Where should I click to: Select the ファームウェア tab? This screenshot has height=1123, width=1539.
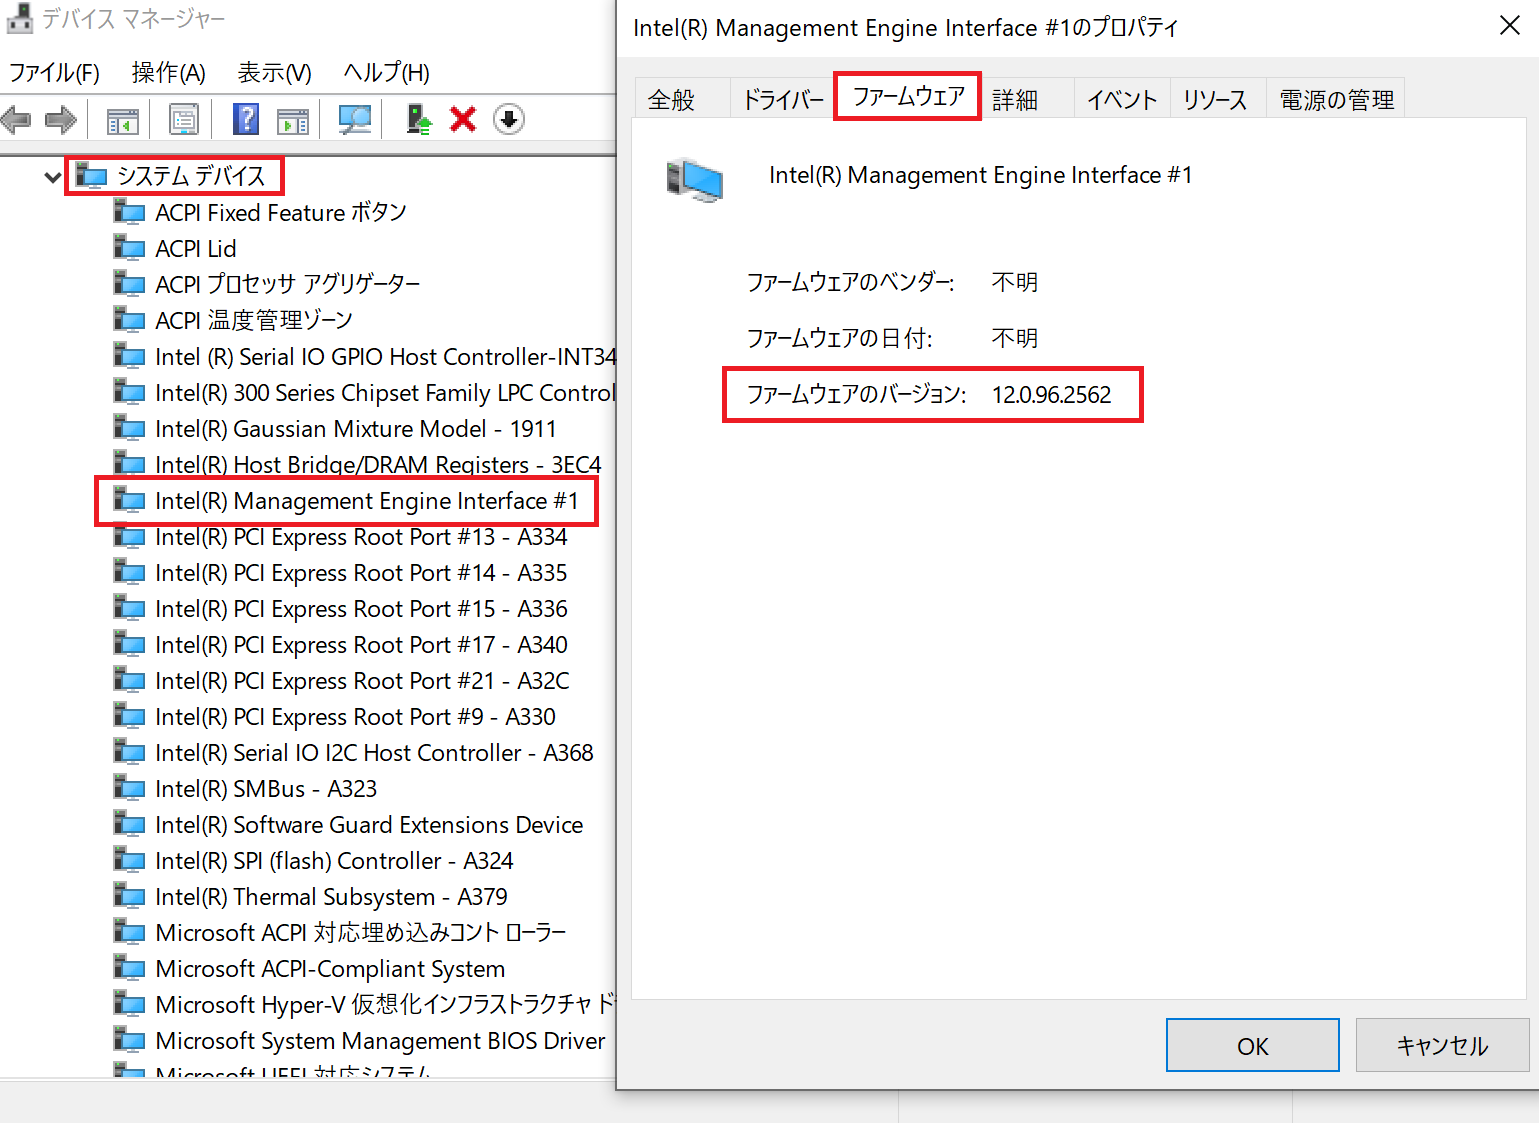click(x=908, y=96)
